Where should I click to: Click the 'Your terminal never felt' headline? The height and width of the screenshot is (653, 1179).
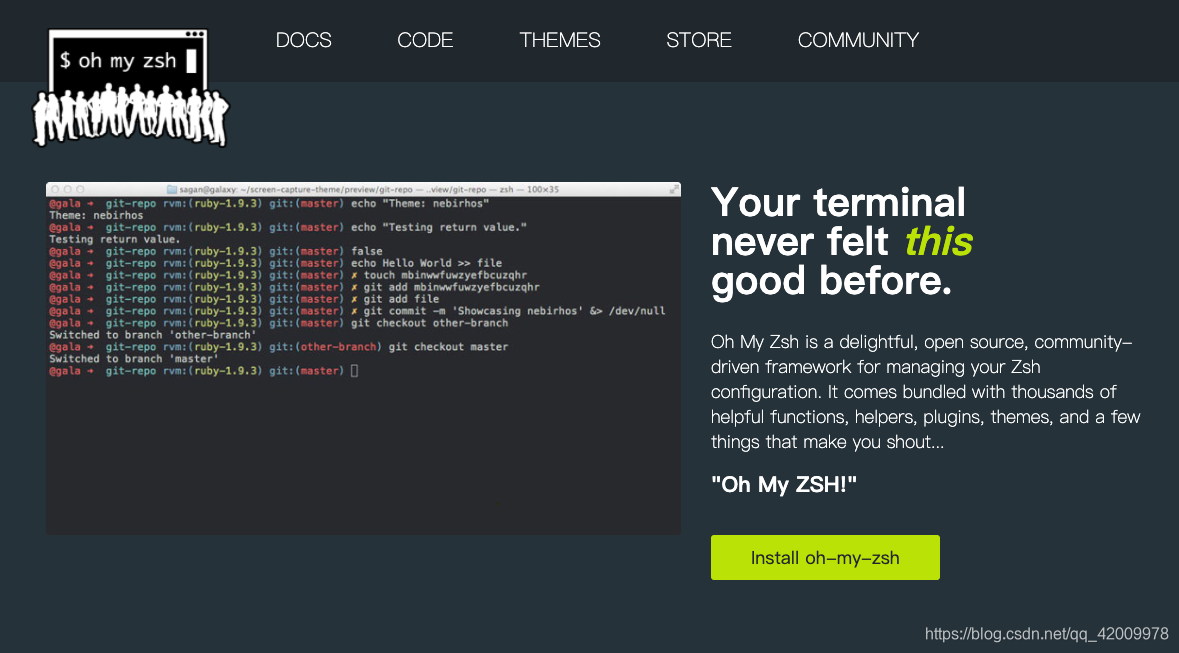pyautogui.click(x=842, y=241)
